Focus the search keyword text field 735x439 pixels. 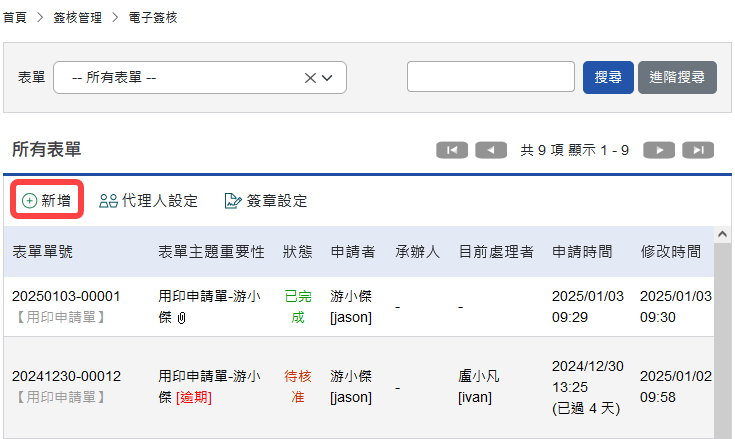point(491,76)
